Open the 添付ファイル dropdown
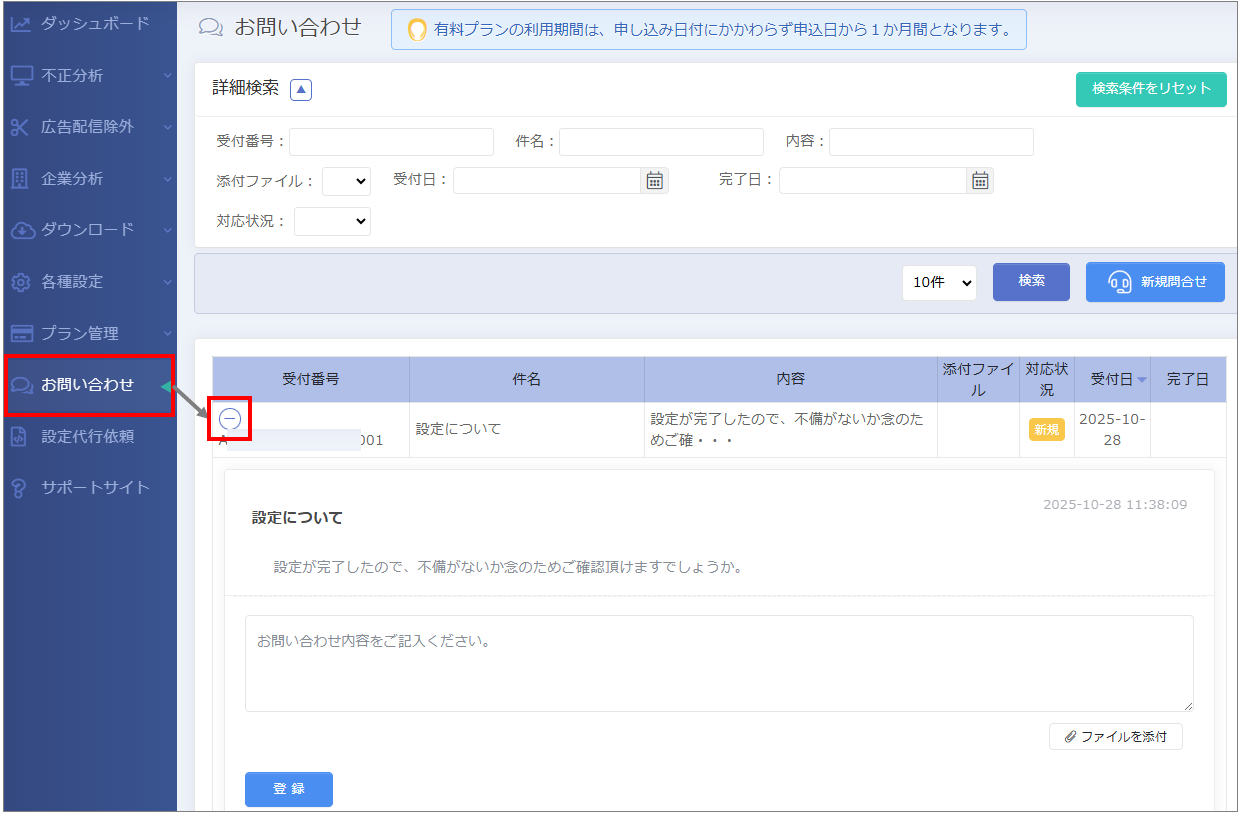 click(346, 181)
